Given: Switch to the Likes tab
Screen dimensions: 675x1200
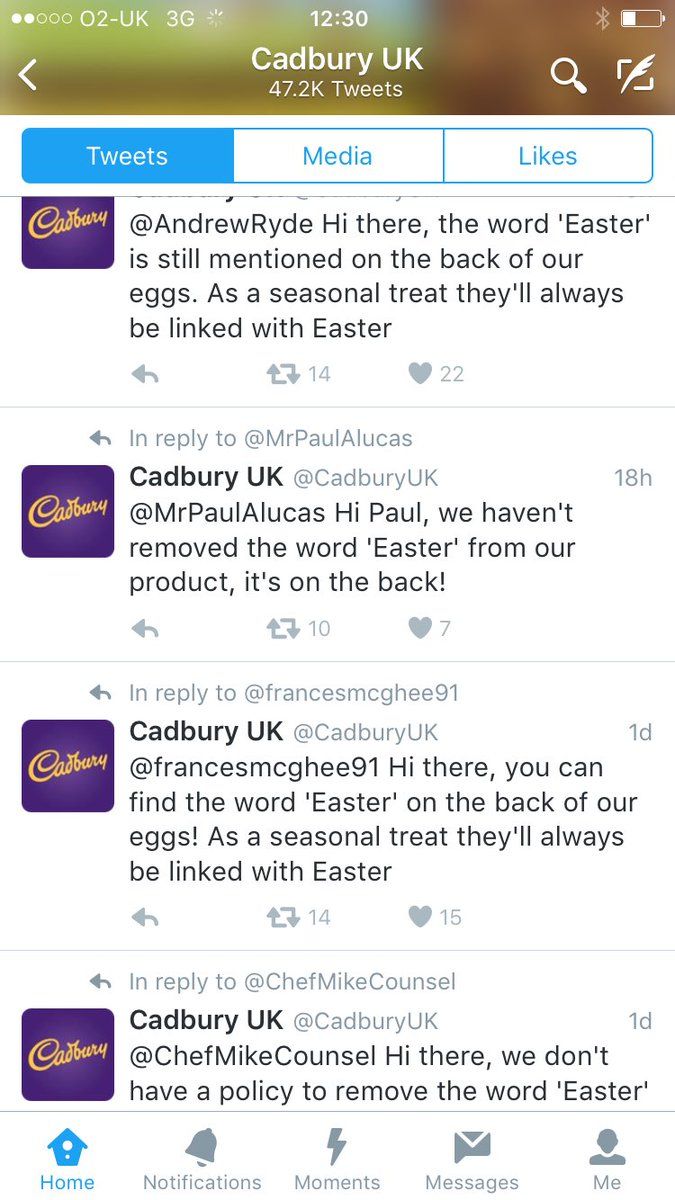Looking at the screenshot, I should tap(547, 156).
